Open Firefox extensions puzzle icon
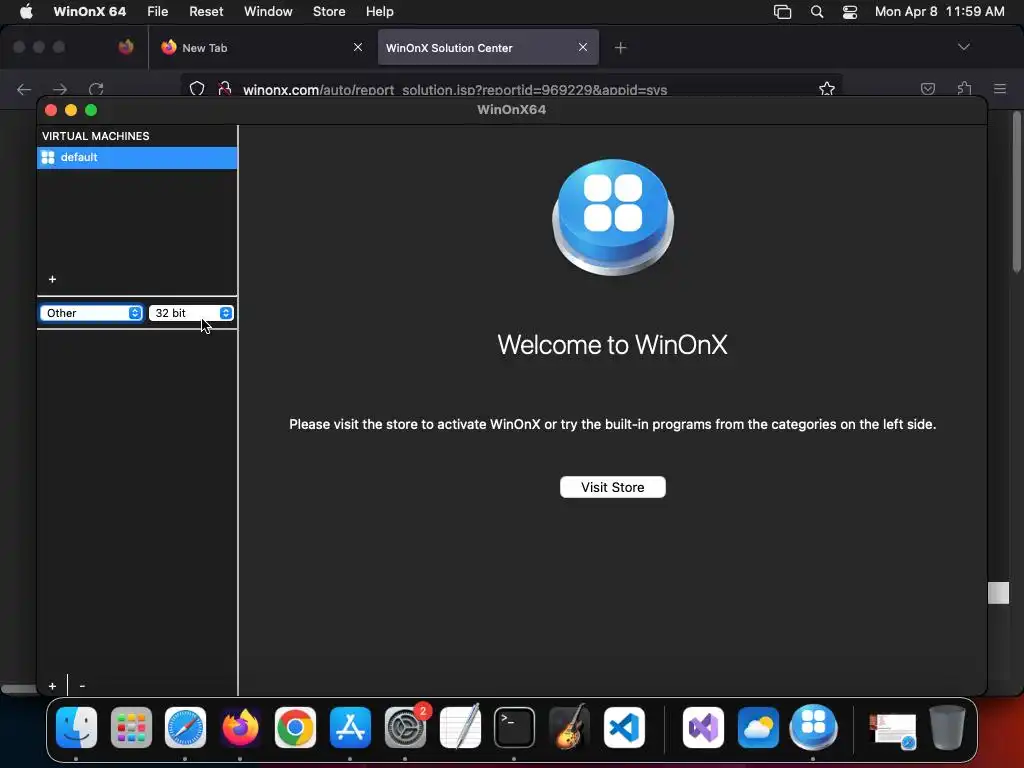Image resolution: width=1024 pixels, height=768 pixels. click(x=964, y=89)
